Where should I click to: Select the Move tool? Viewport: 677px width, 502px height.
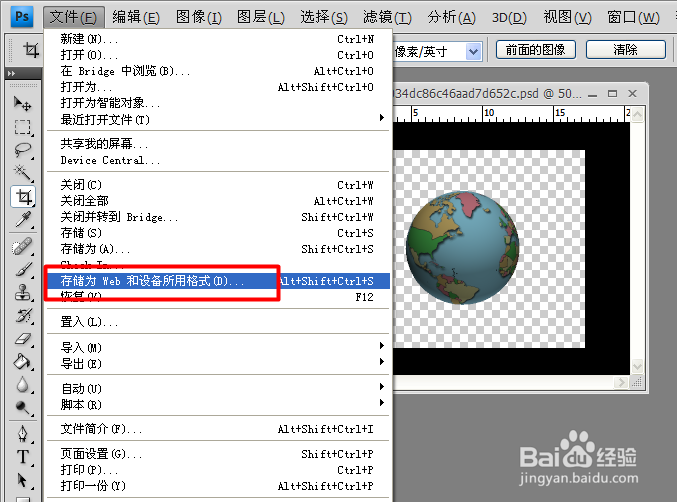pos(22,104)
